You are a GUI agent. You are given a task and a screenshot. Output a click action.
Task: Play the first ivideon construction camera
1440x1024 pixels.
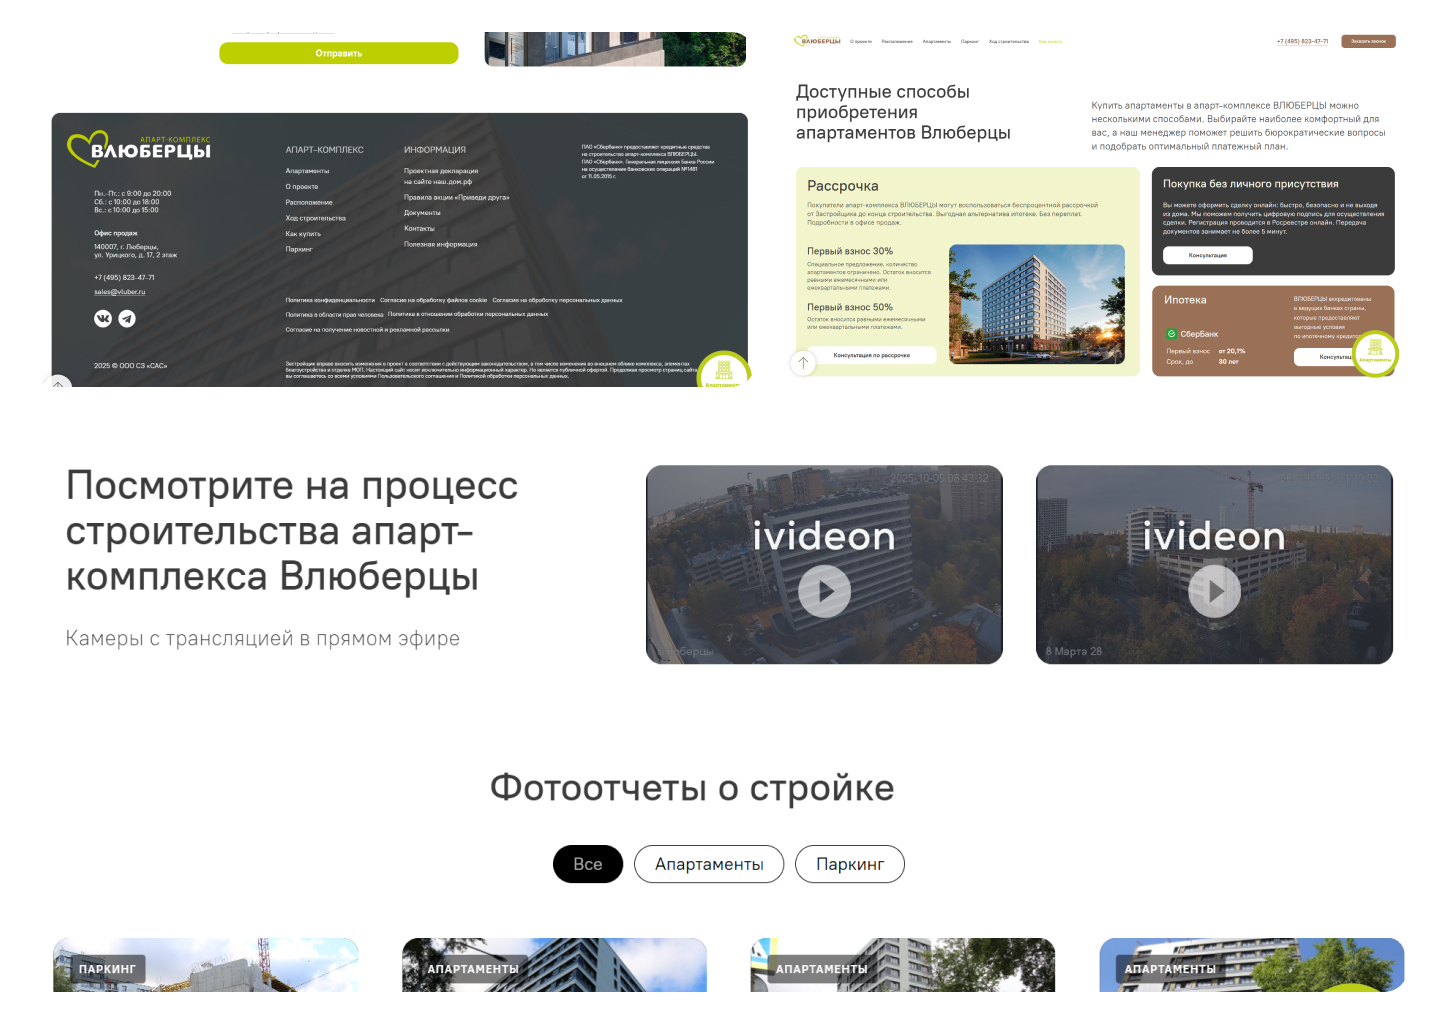pos(824,591)
